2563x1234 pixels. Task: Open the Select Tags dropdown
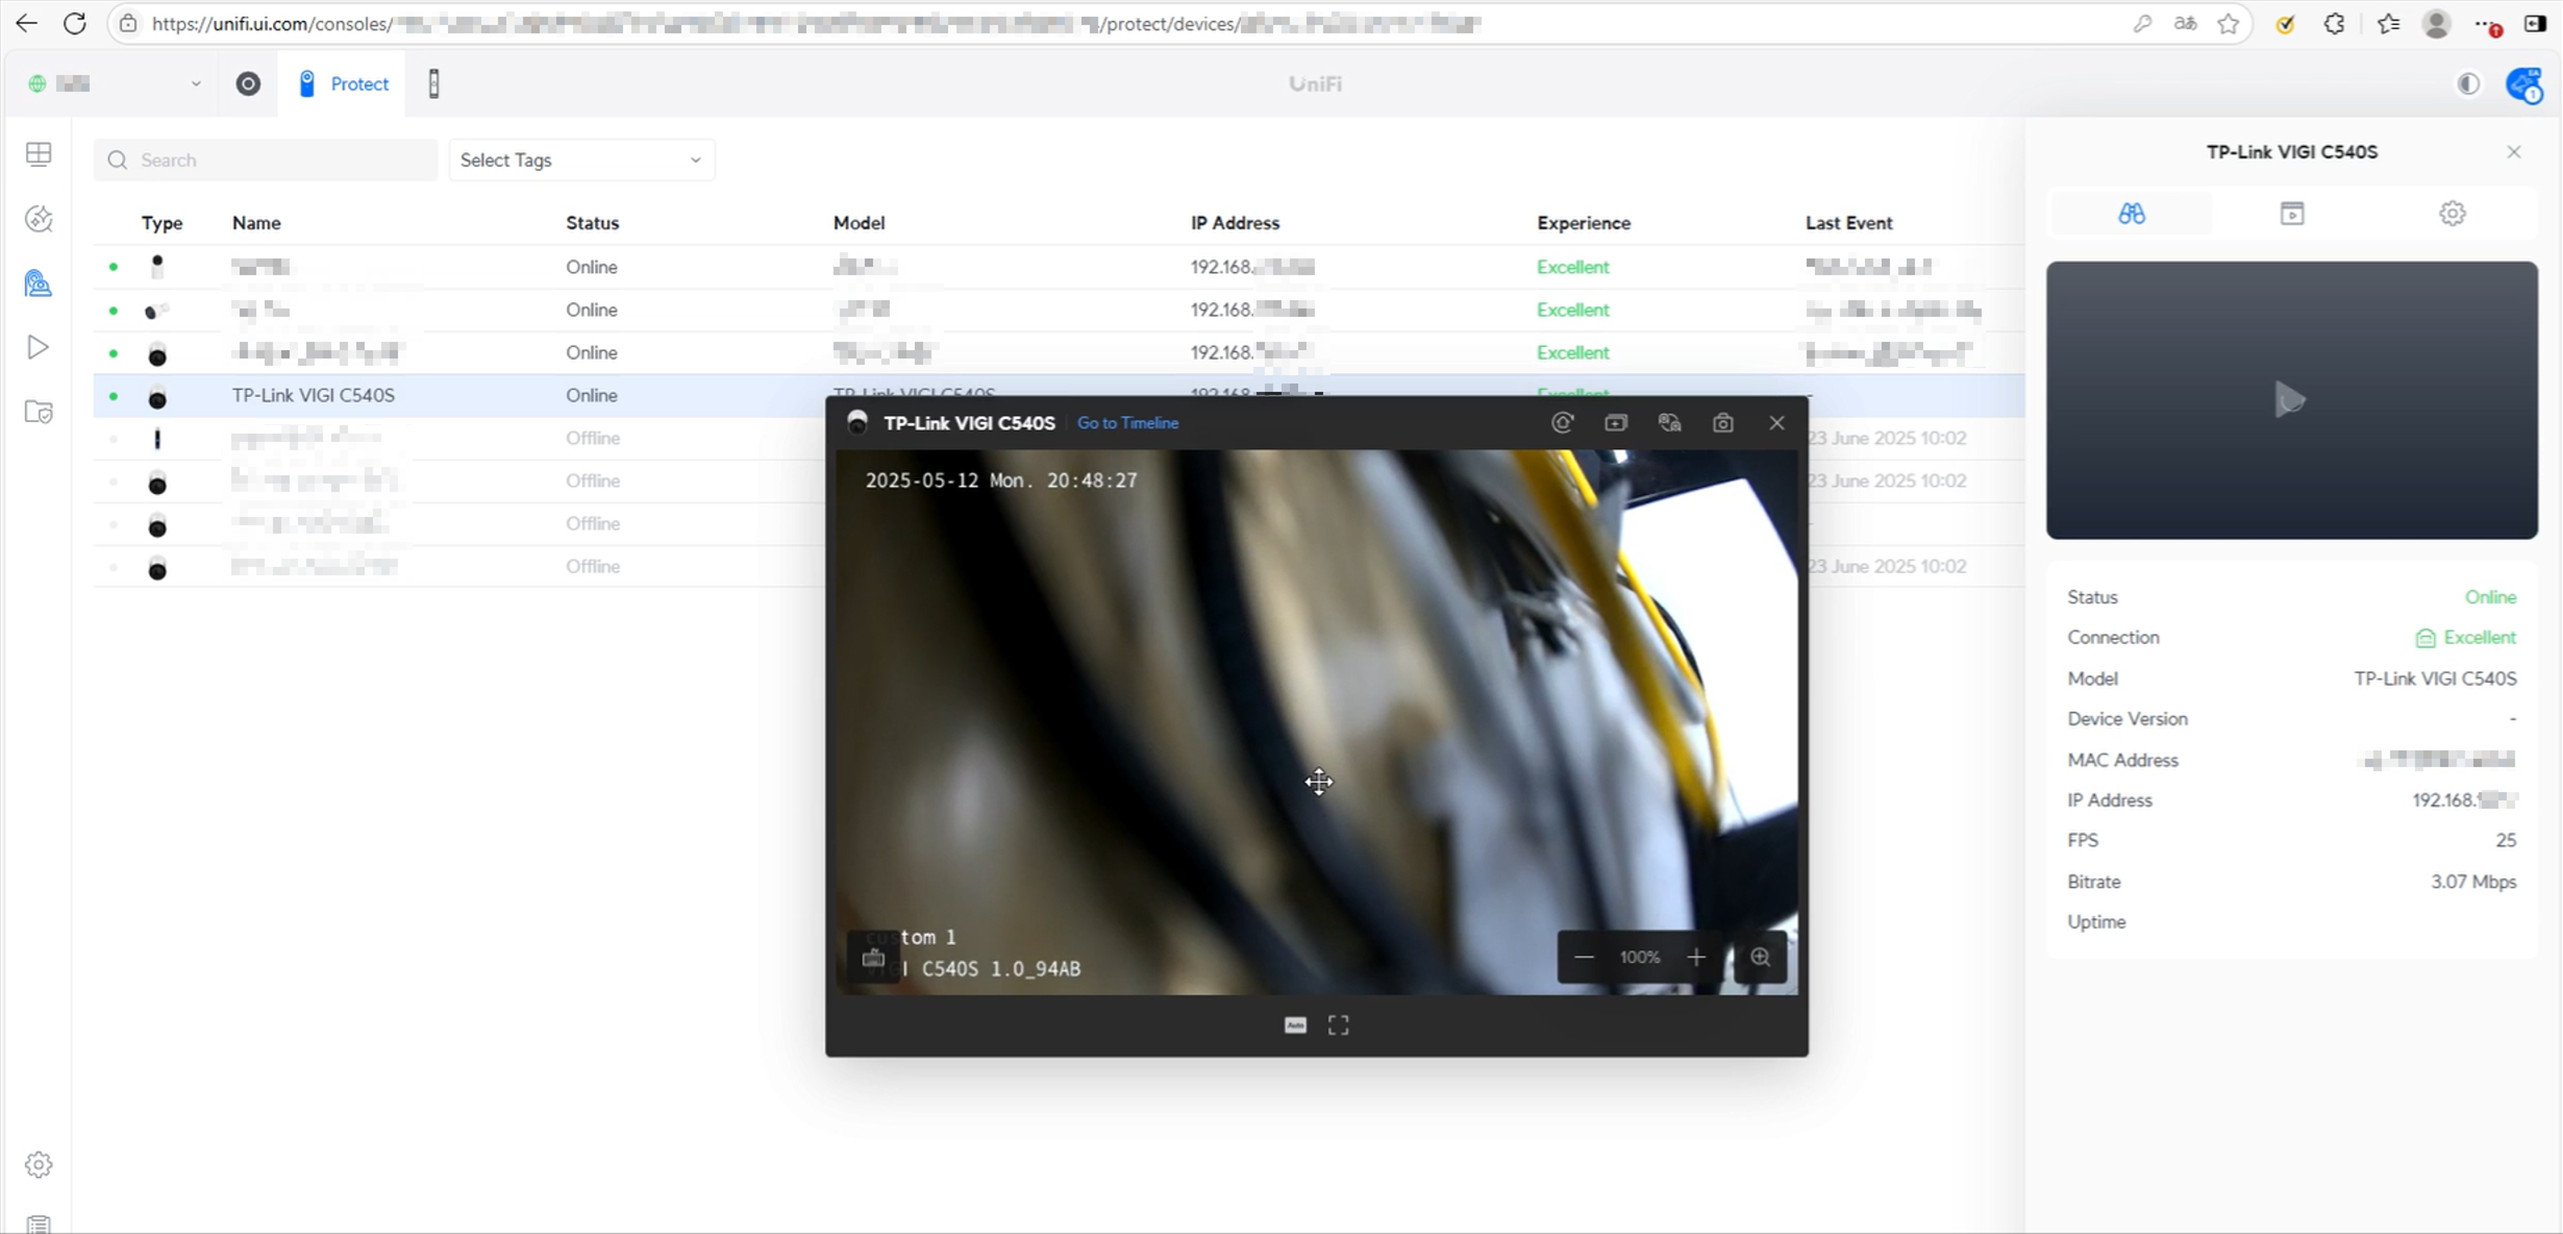tap(581, 160)
